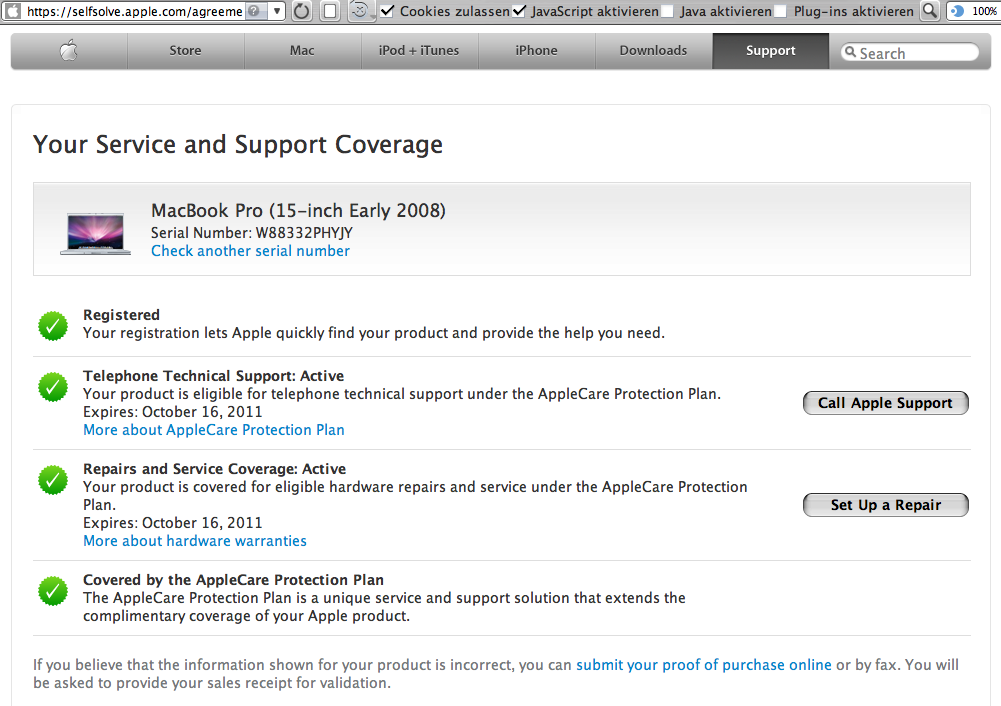Enable Java aktivieren checkbox
Viewport: 1001px width, 706px height.
click(x=667, y=11)
